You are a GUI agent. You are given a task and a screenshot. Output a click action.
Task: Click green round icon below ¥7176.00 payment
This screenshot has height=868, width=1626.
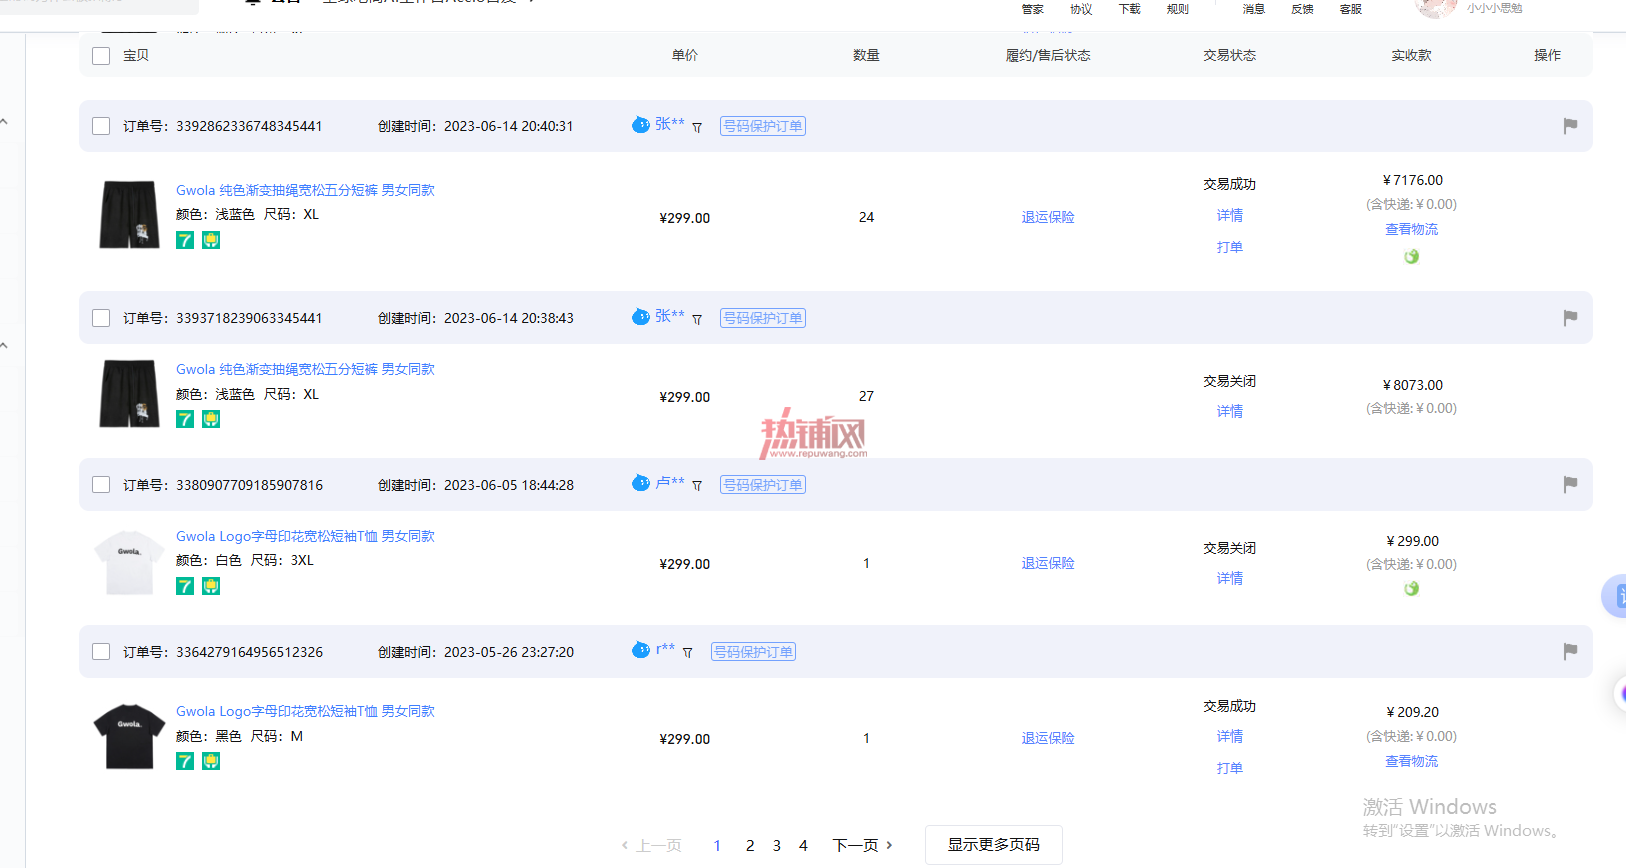point(1411,257)
